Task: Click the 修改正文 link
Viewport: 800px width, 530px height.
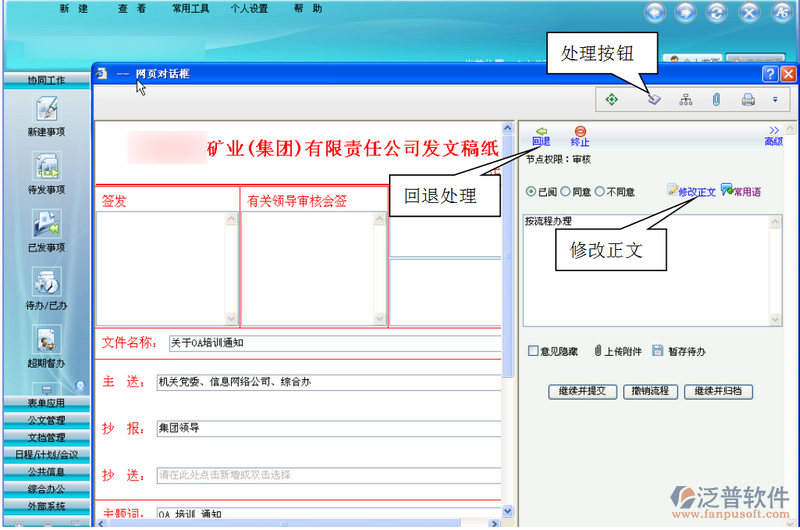Action: [691, 191]
